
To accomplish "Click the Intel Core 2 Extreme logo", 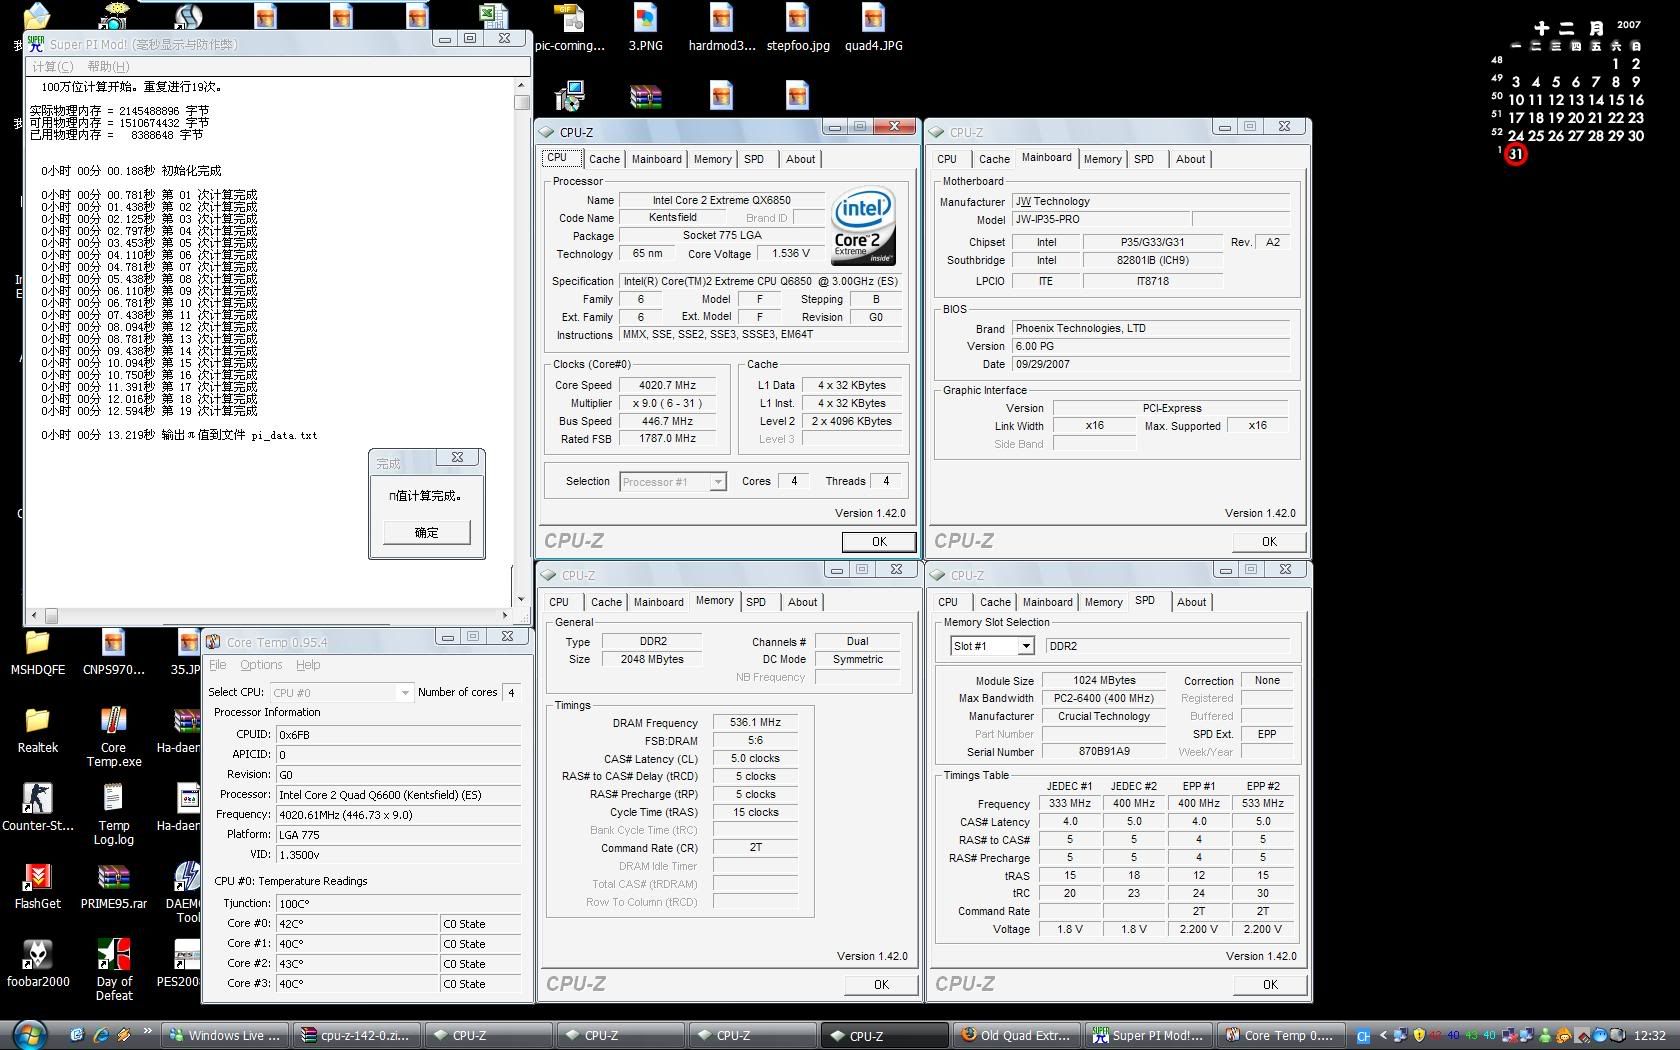I will pyautogui.click(x=862, y=226).
